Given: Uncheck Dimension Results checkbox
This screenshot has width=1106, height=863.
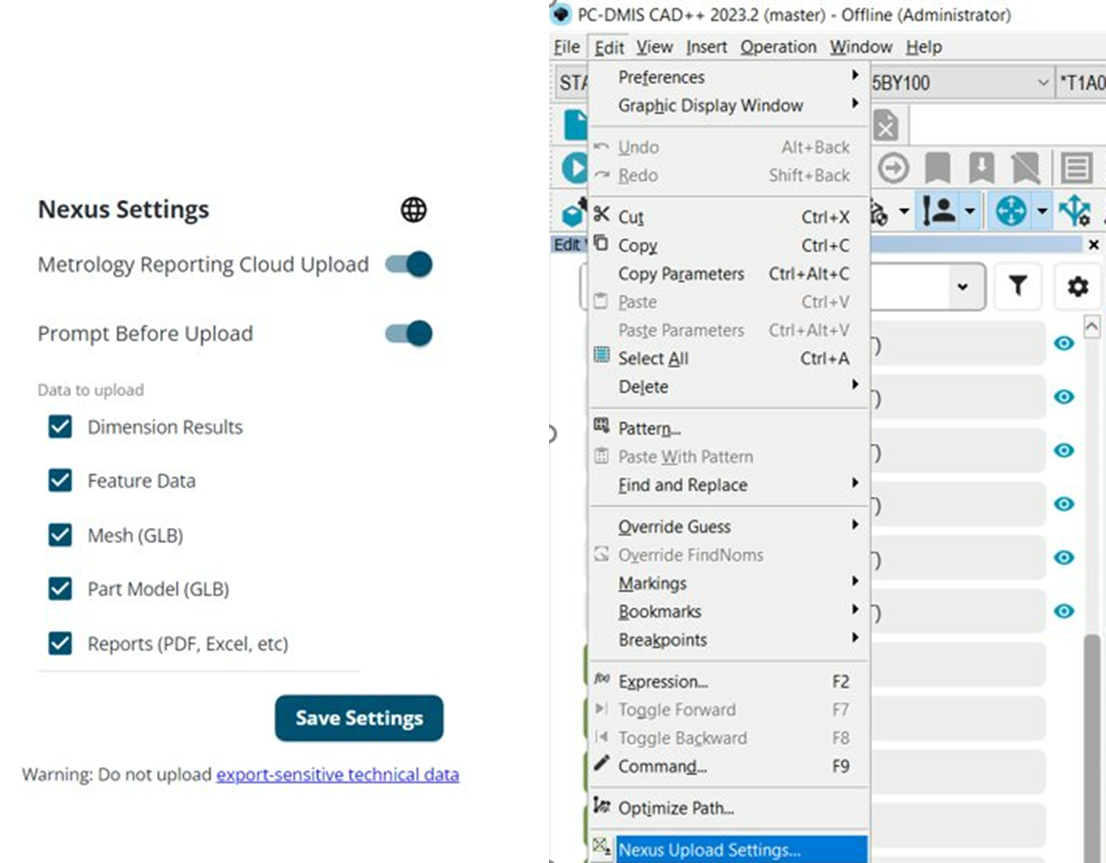Looking at the screenshot, I should (x=60, y=426).
